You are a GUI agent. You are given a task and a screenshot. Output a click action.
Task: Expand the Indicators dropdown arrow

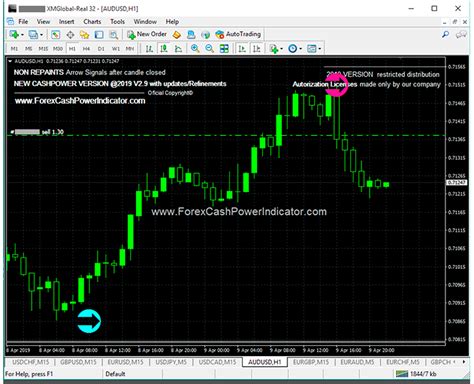click(282, 49)
